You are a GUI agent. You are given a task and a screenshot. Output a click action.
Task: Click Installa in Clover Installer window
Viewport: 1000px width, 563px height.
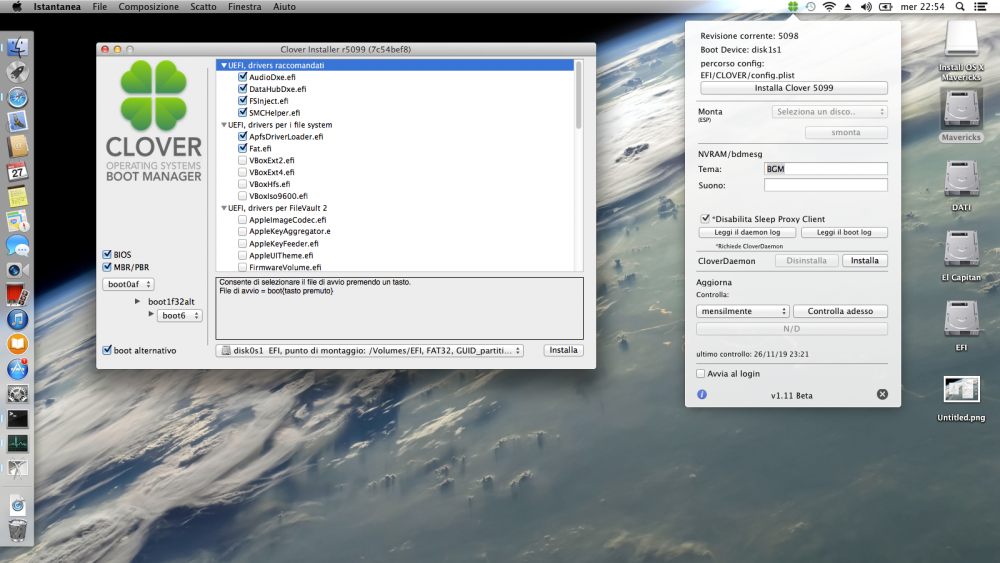point(563,350)
